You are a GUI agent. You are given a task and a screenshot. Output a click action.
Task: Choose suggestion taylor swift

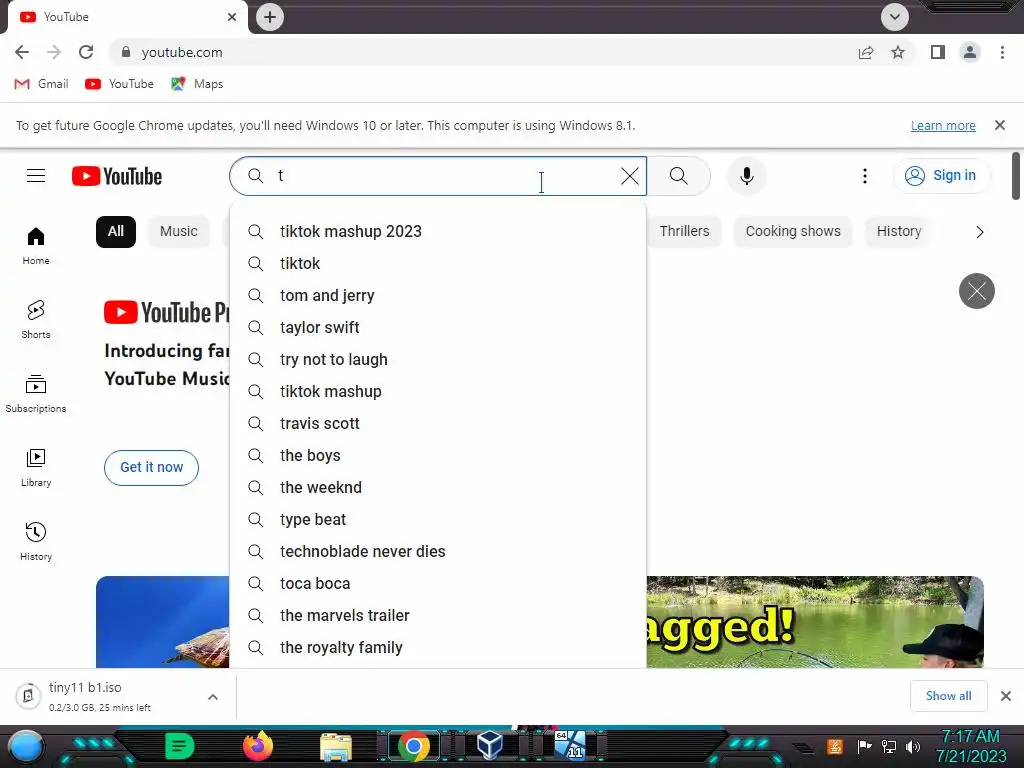(438, 328)
